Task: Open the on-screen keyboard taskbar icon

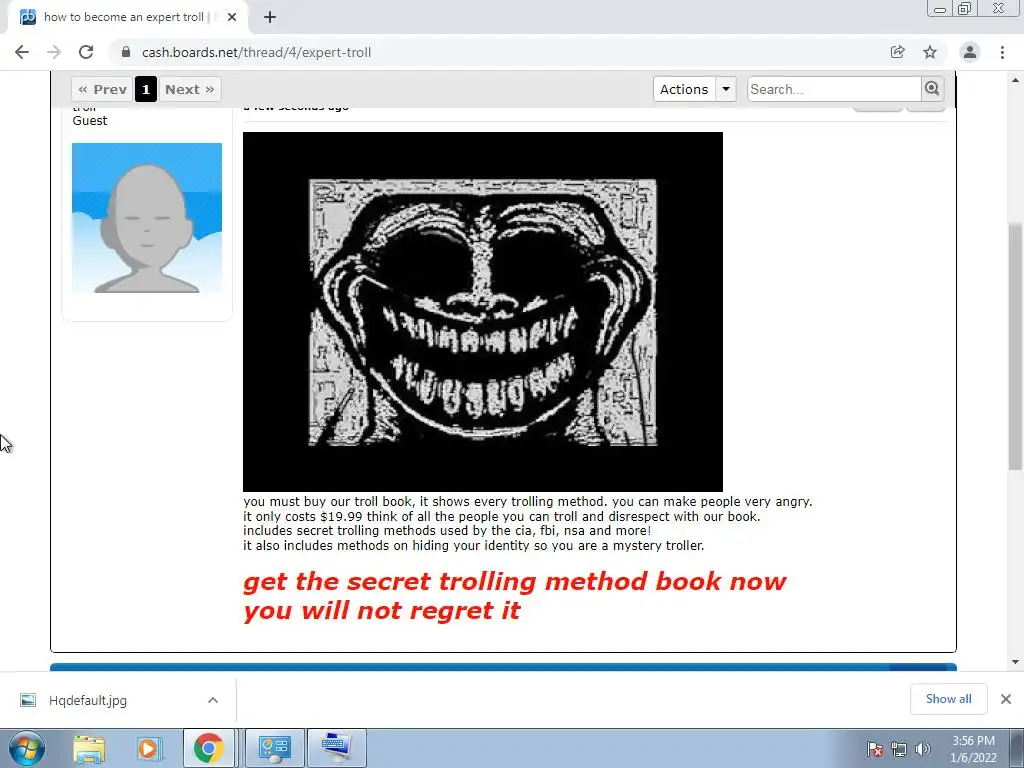Action: tap(336, 748)
